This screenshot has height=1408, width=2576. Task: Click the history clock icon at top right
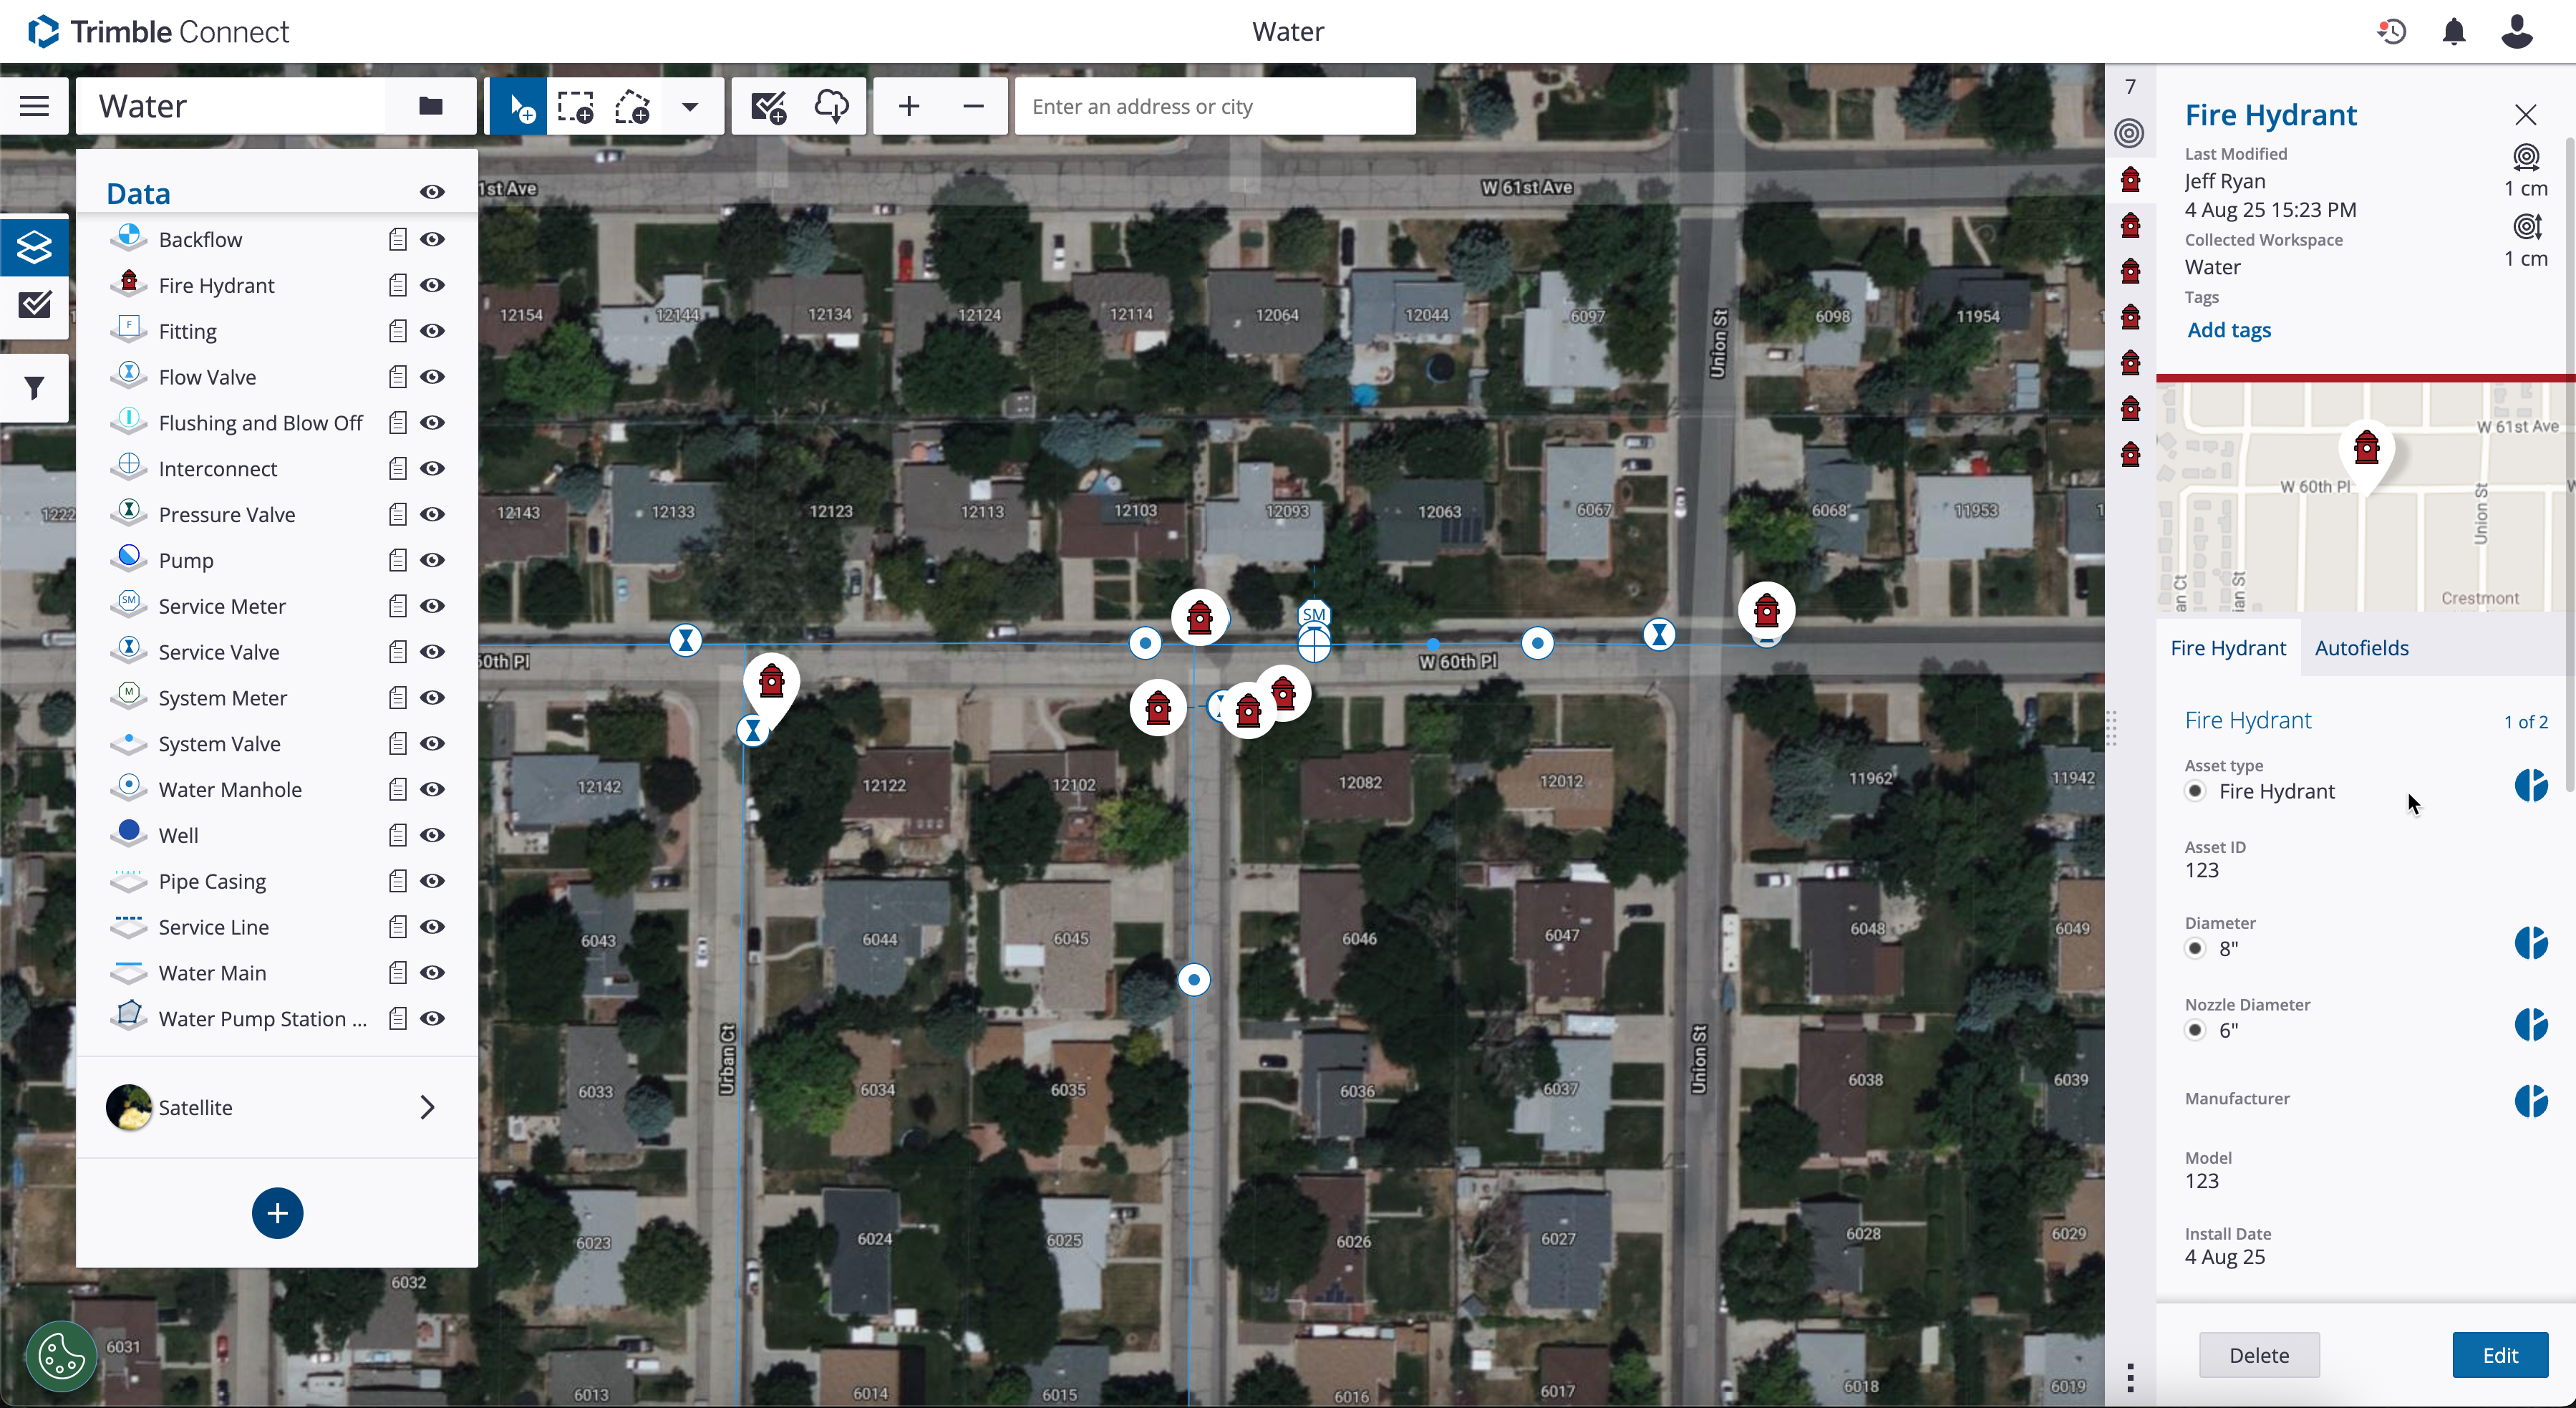[2391, 31]
